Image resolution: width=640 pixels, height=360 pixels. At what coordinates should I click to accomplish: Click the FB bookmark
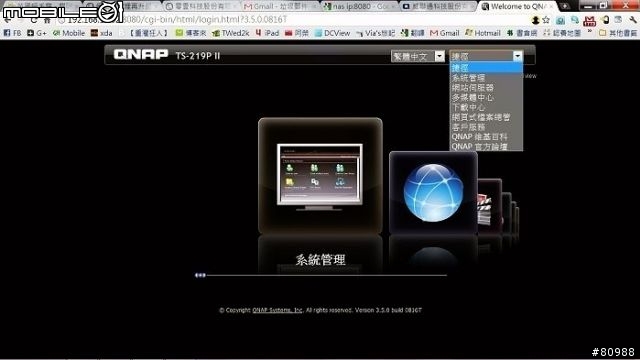(12, 33)
